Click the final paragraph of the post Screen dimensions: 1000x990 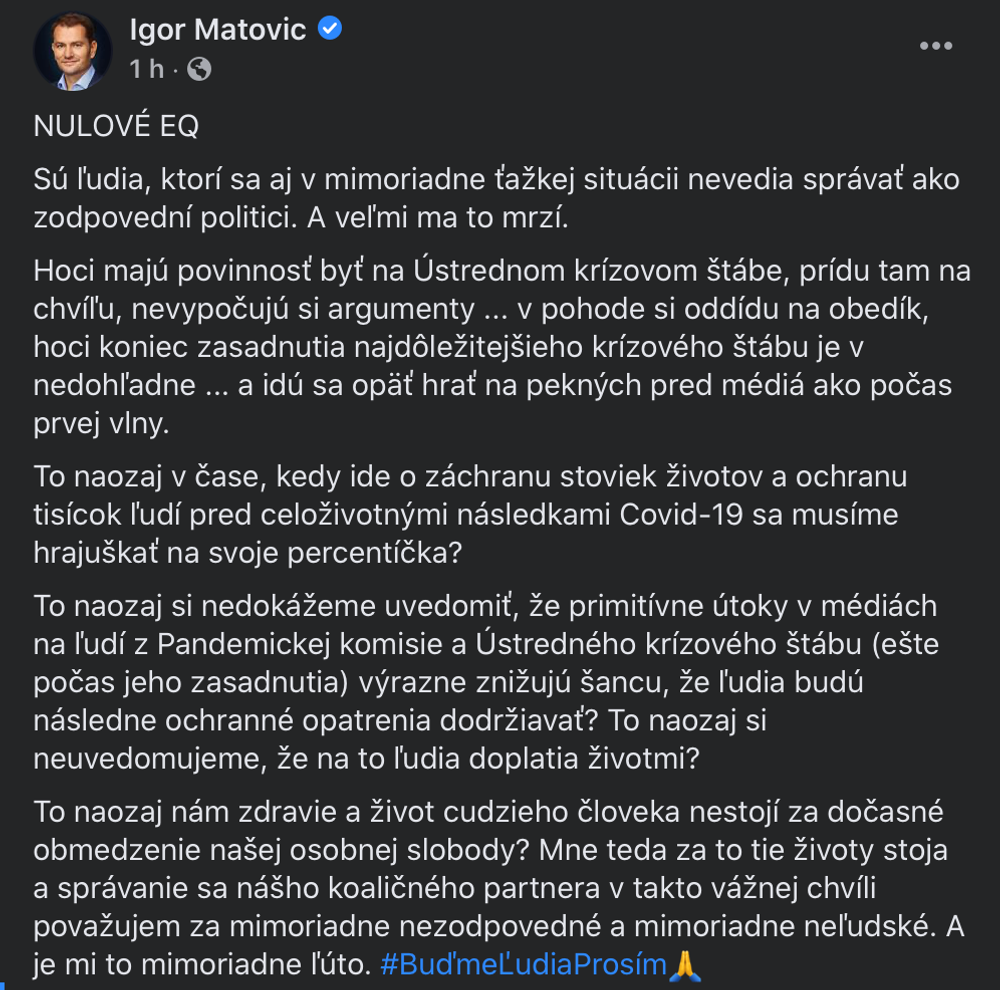[x=490, y=887]
